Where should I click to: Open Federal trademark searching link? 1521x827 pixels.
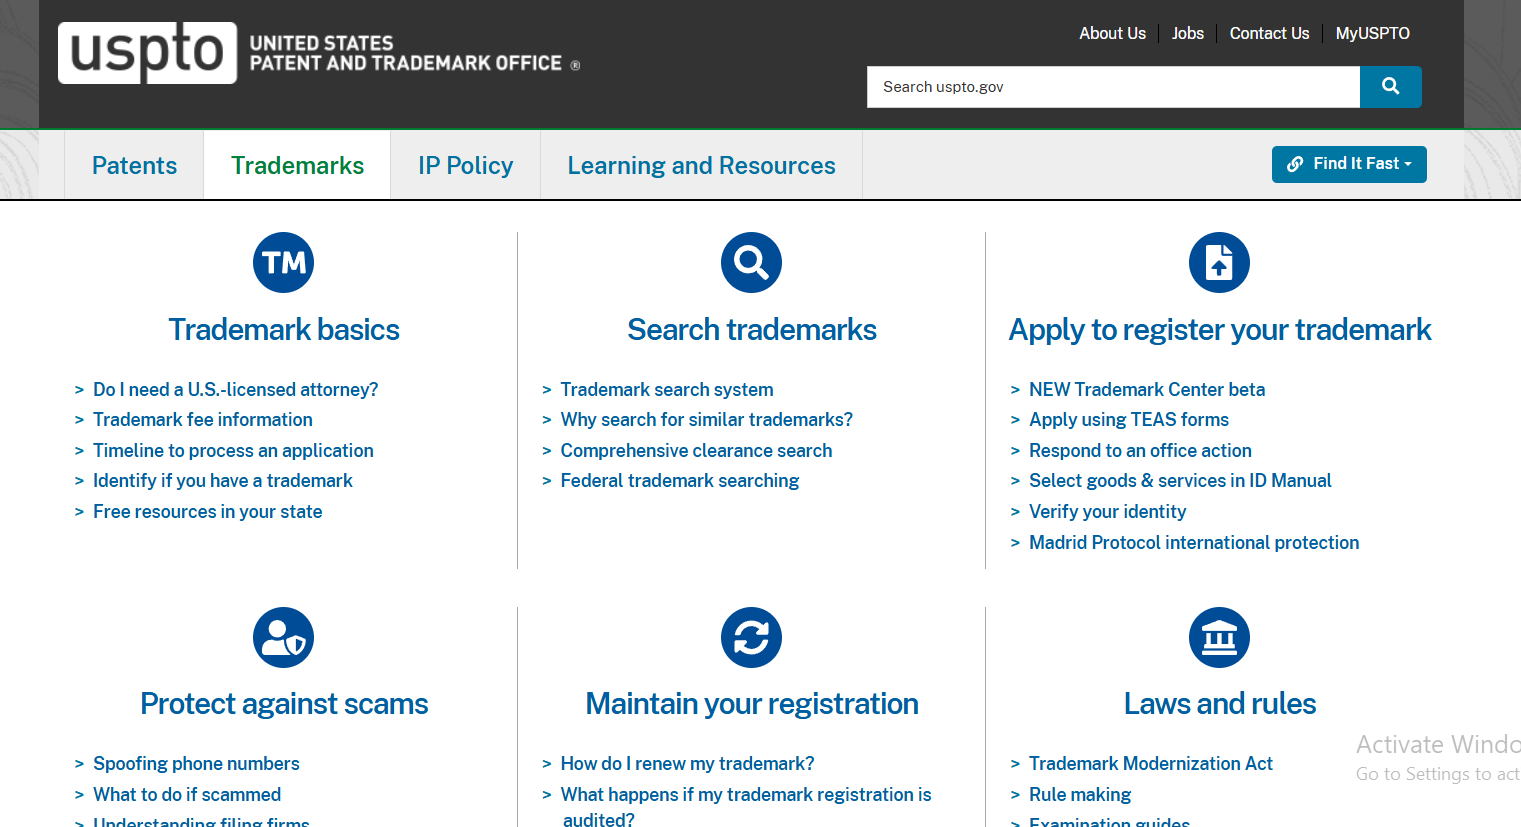click(x=680, y=481)
